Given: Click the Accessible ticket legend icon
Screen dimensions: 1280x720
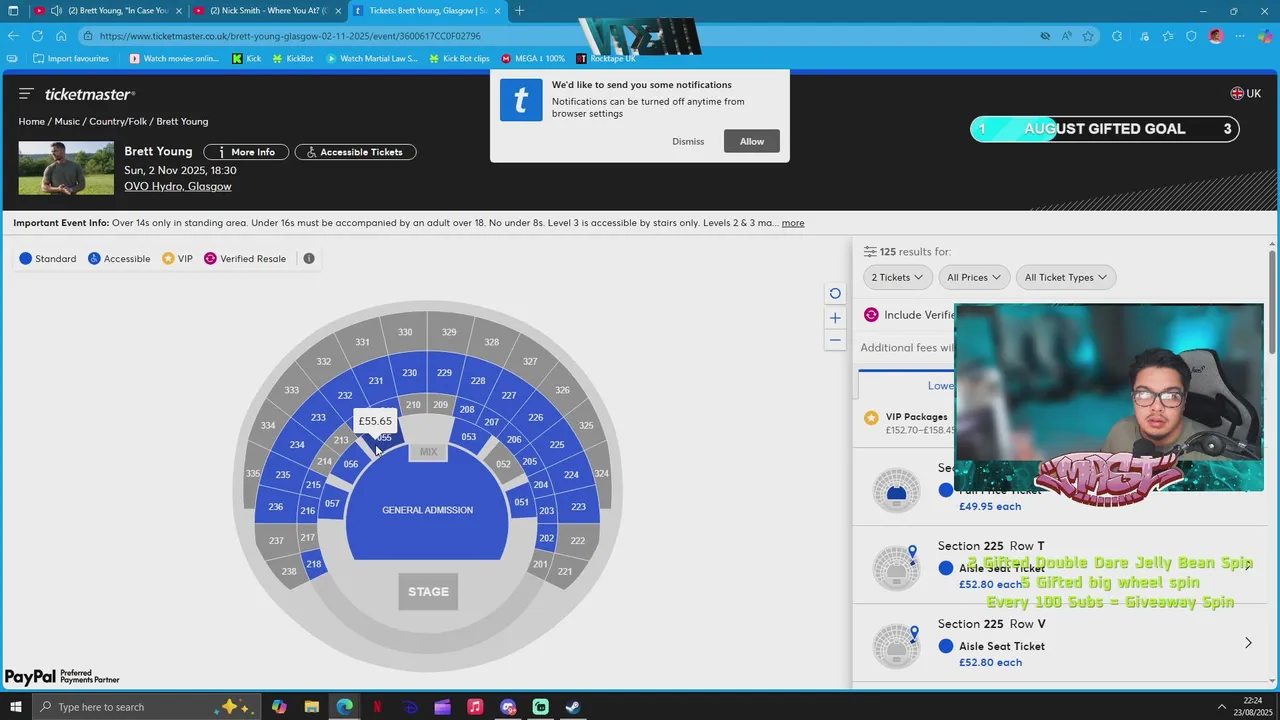Looking at the screenshot, I should tap(94, 258).
